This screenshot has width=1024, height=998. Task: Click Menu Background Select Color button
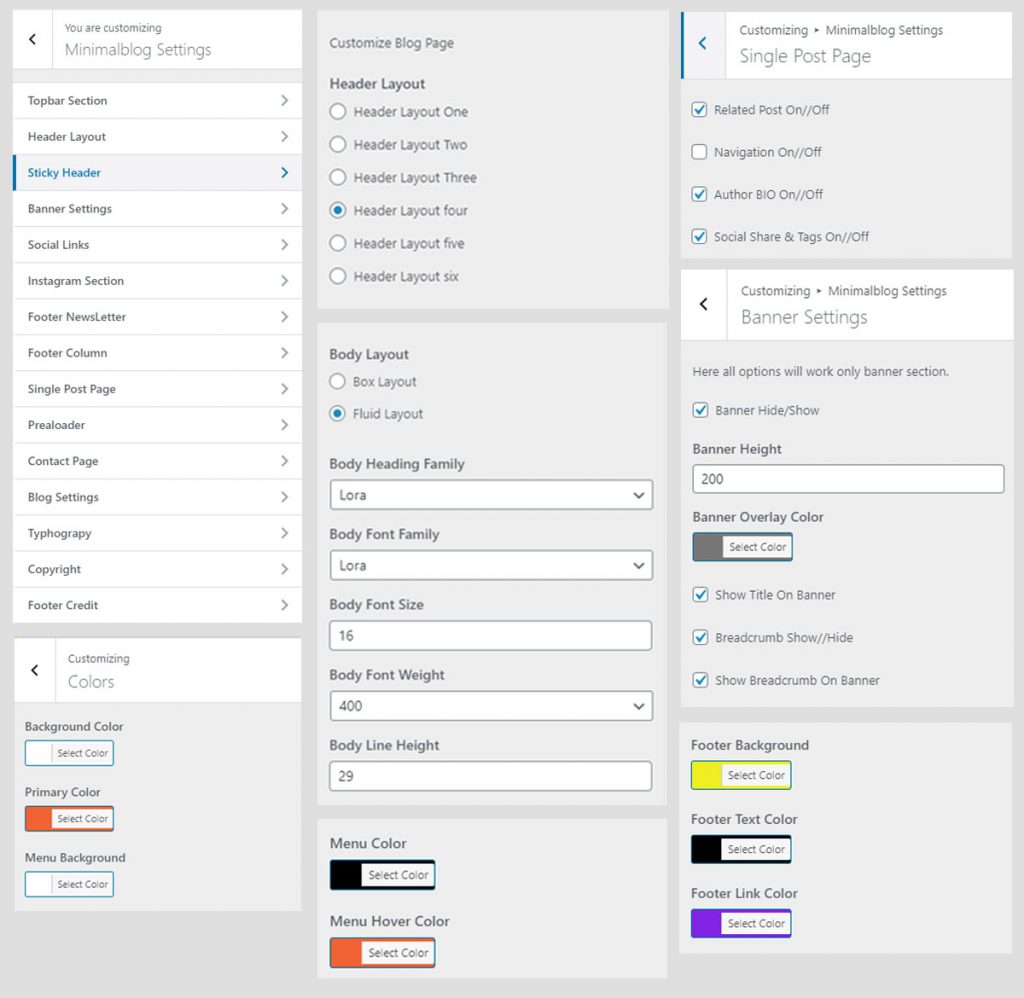[x=82, y=884]
